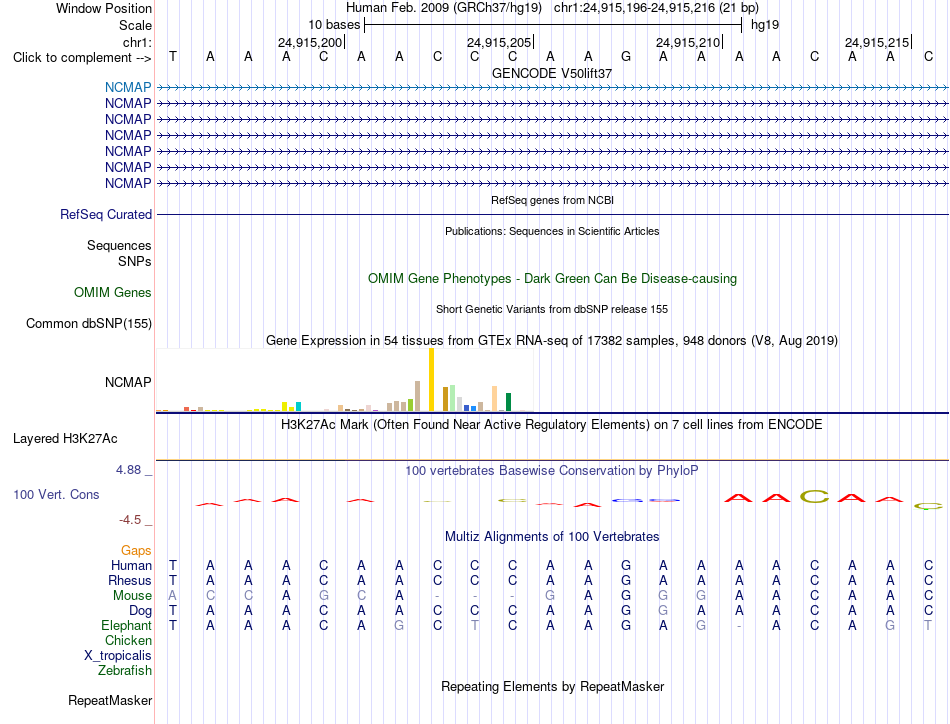Click the 'chr1:' label on the left
The image size is (950, 724).
click(137, 42)
